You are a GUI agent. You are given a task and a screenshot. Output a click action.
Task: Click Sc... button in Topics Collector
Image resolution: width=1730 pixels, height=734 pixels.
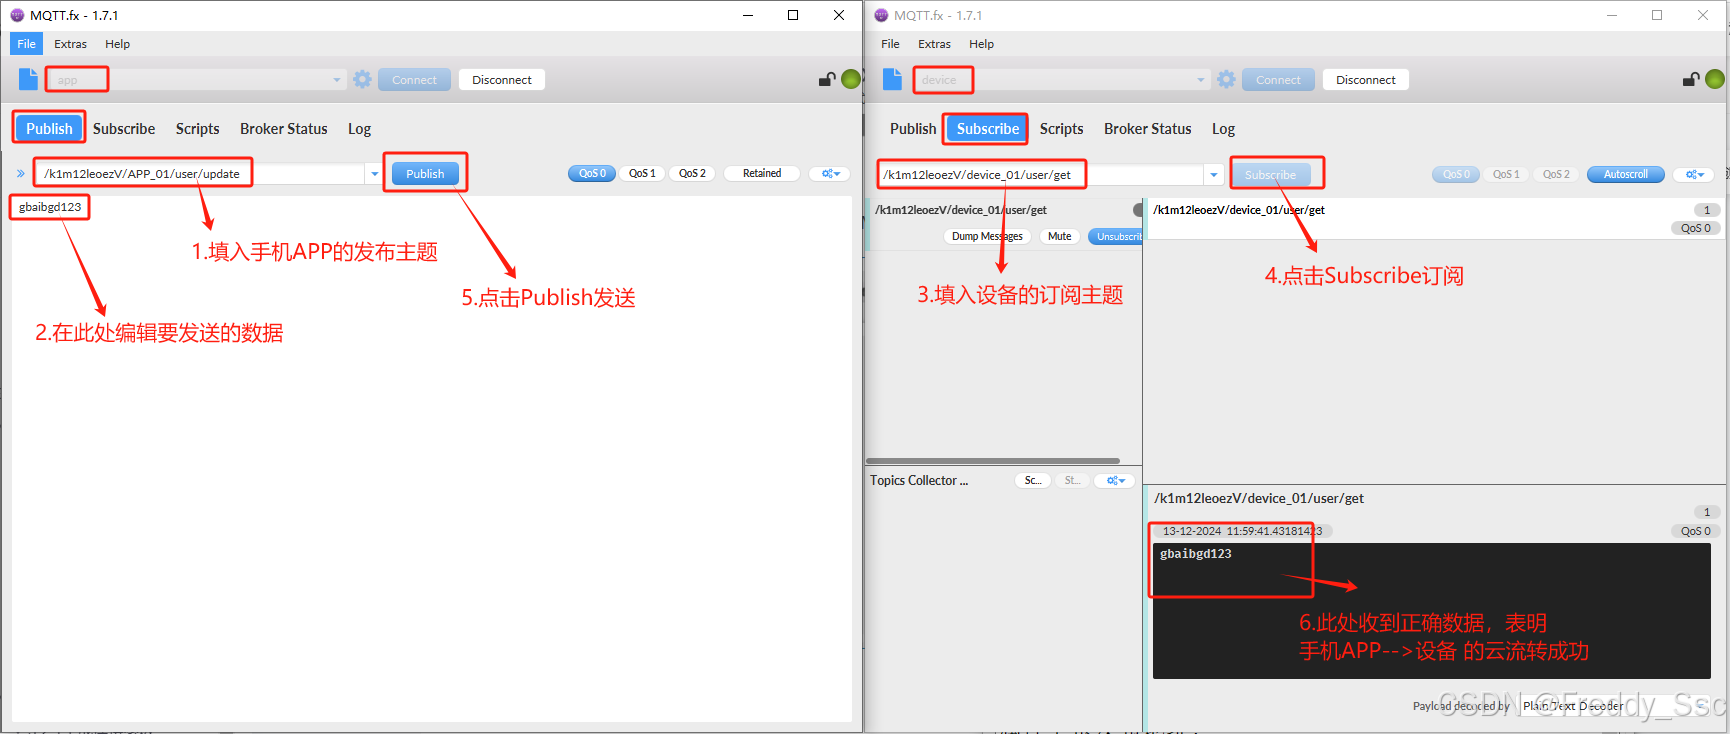[1033, 480]
